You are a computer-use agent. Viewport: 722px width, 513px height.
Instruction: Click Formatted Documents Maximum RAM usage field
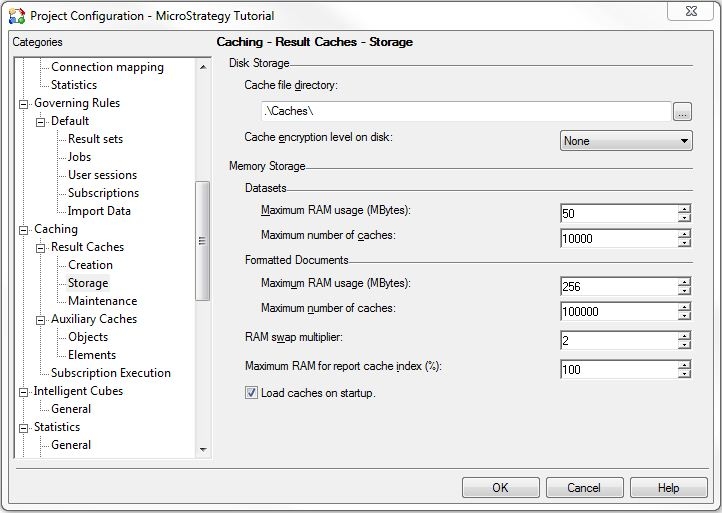(x=619, y=286)
